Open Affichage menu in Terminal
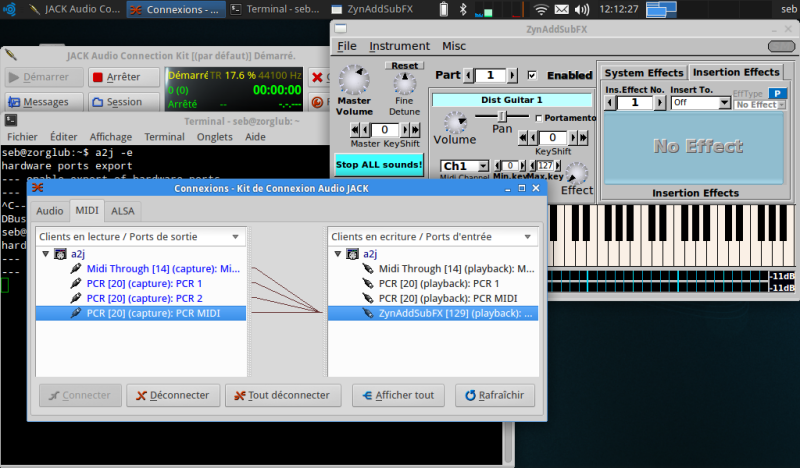This screenshot has height=468, width=800. pos(111,137)
